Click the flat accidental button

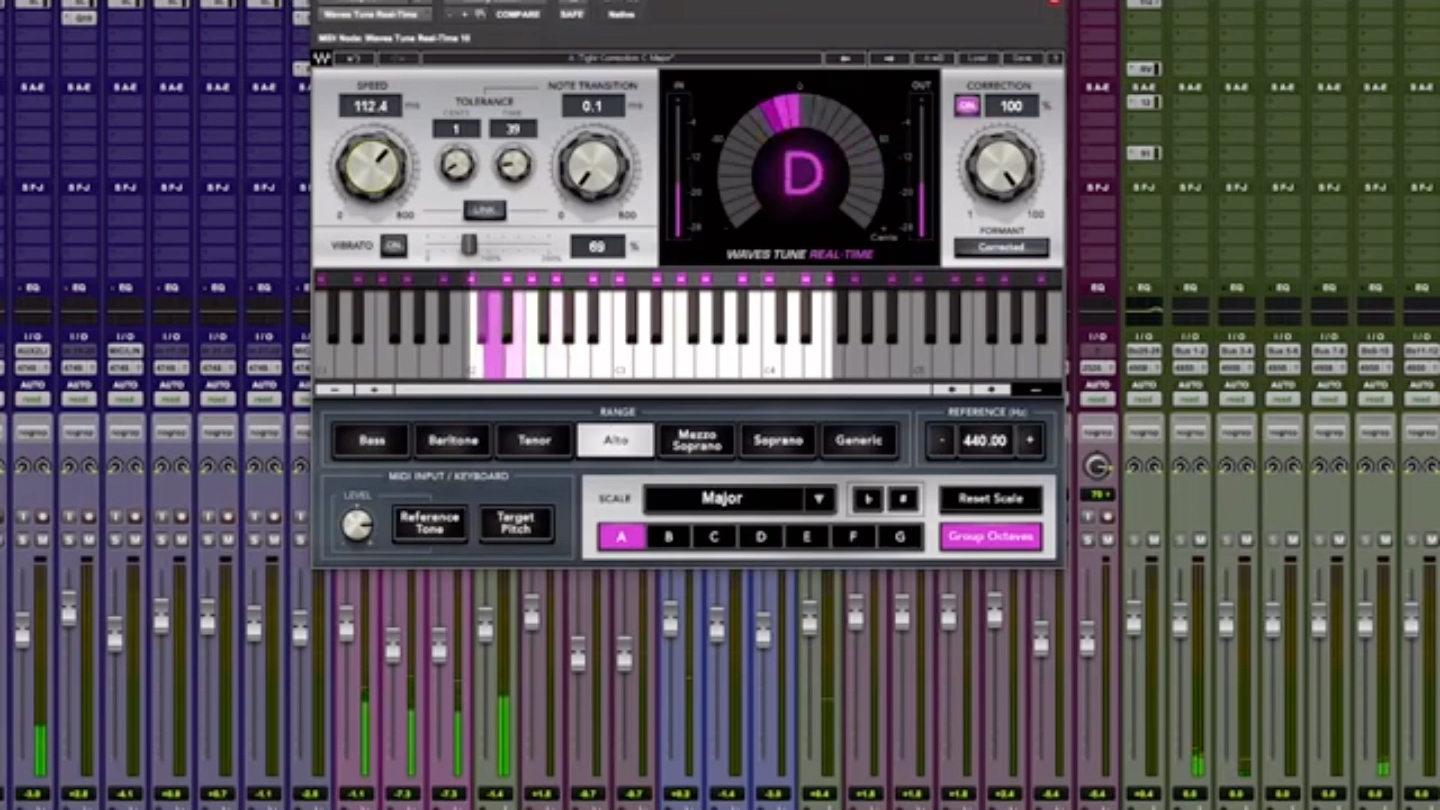[x=867, y=499]
